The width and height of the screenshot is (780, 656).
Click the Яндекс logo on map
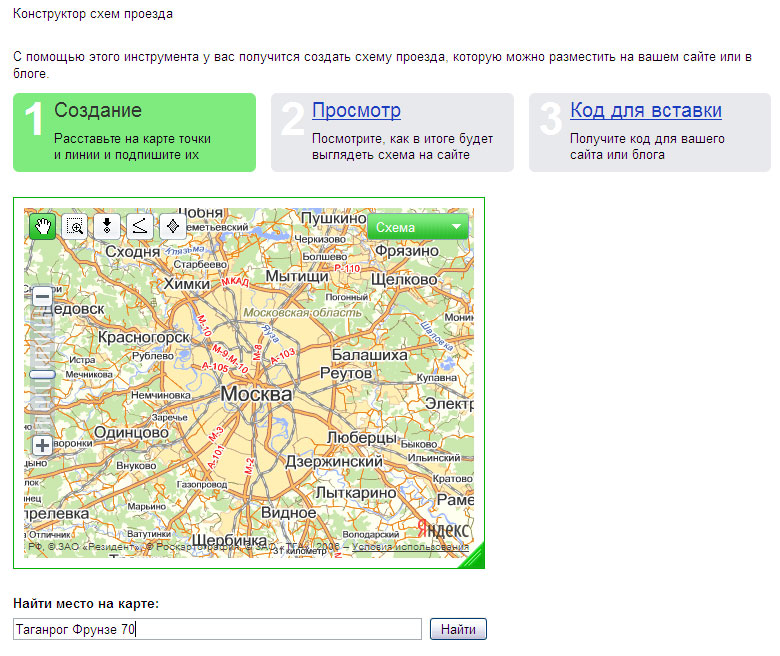(x=443, y=530)
